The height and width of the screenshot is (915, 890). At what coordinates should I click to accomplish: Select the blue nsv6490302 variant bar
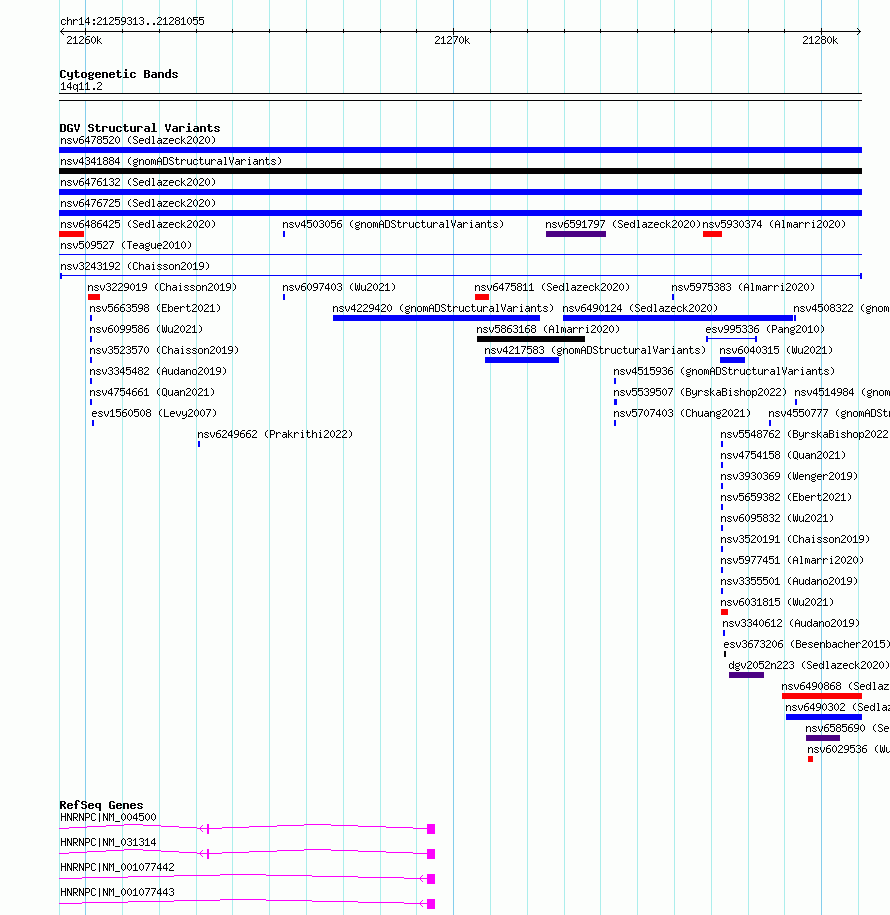coord(824,717)
